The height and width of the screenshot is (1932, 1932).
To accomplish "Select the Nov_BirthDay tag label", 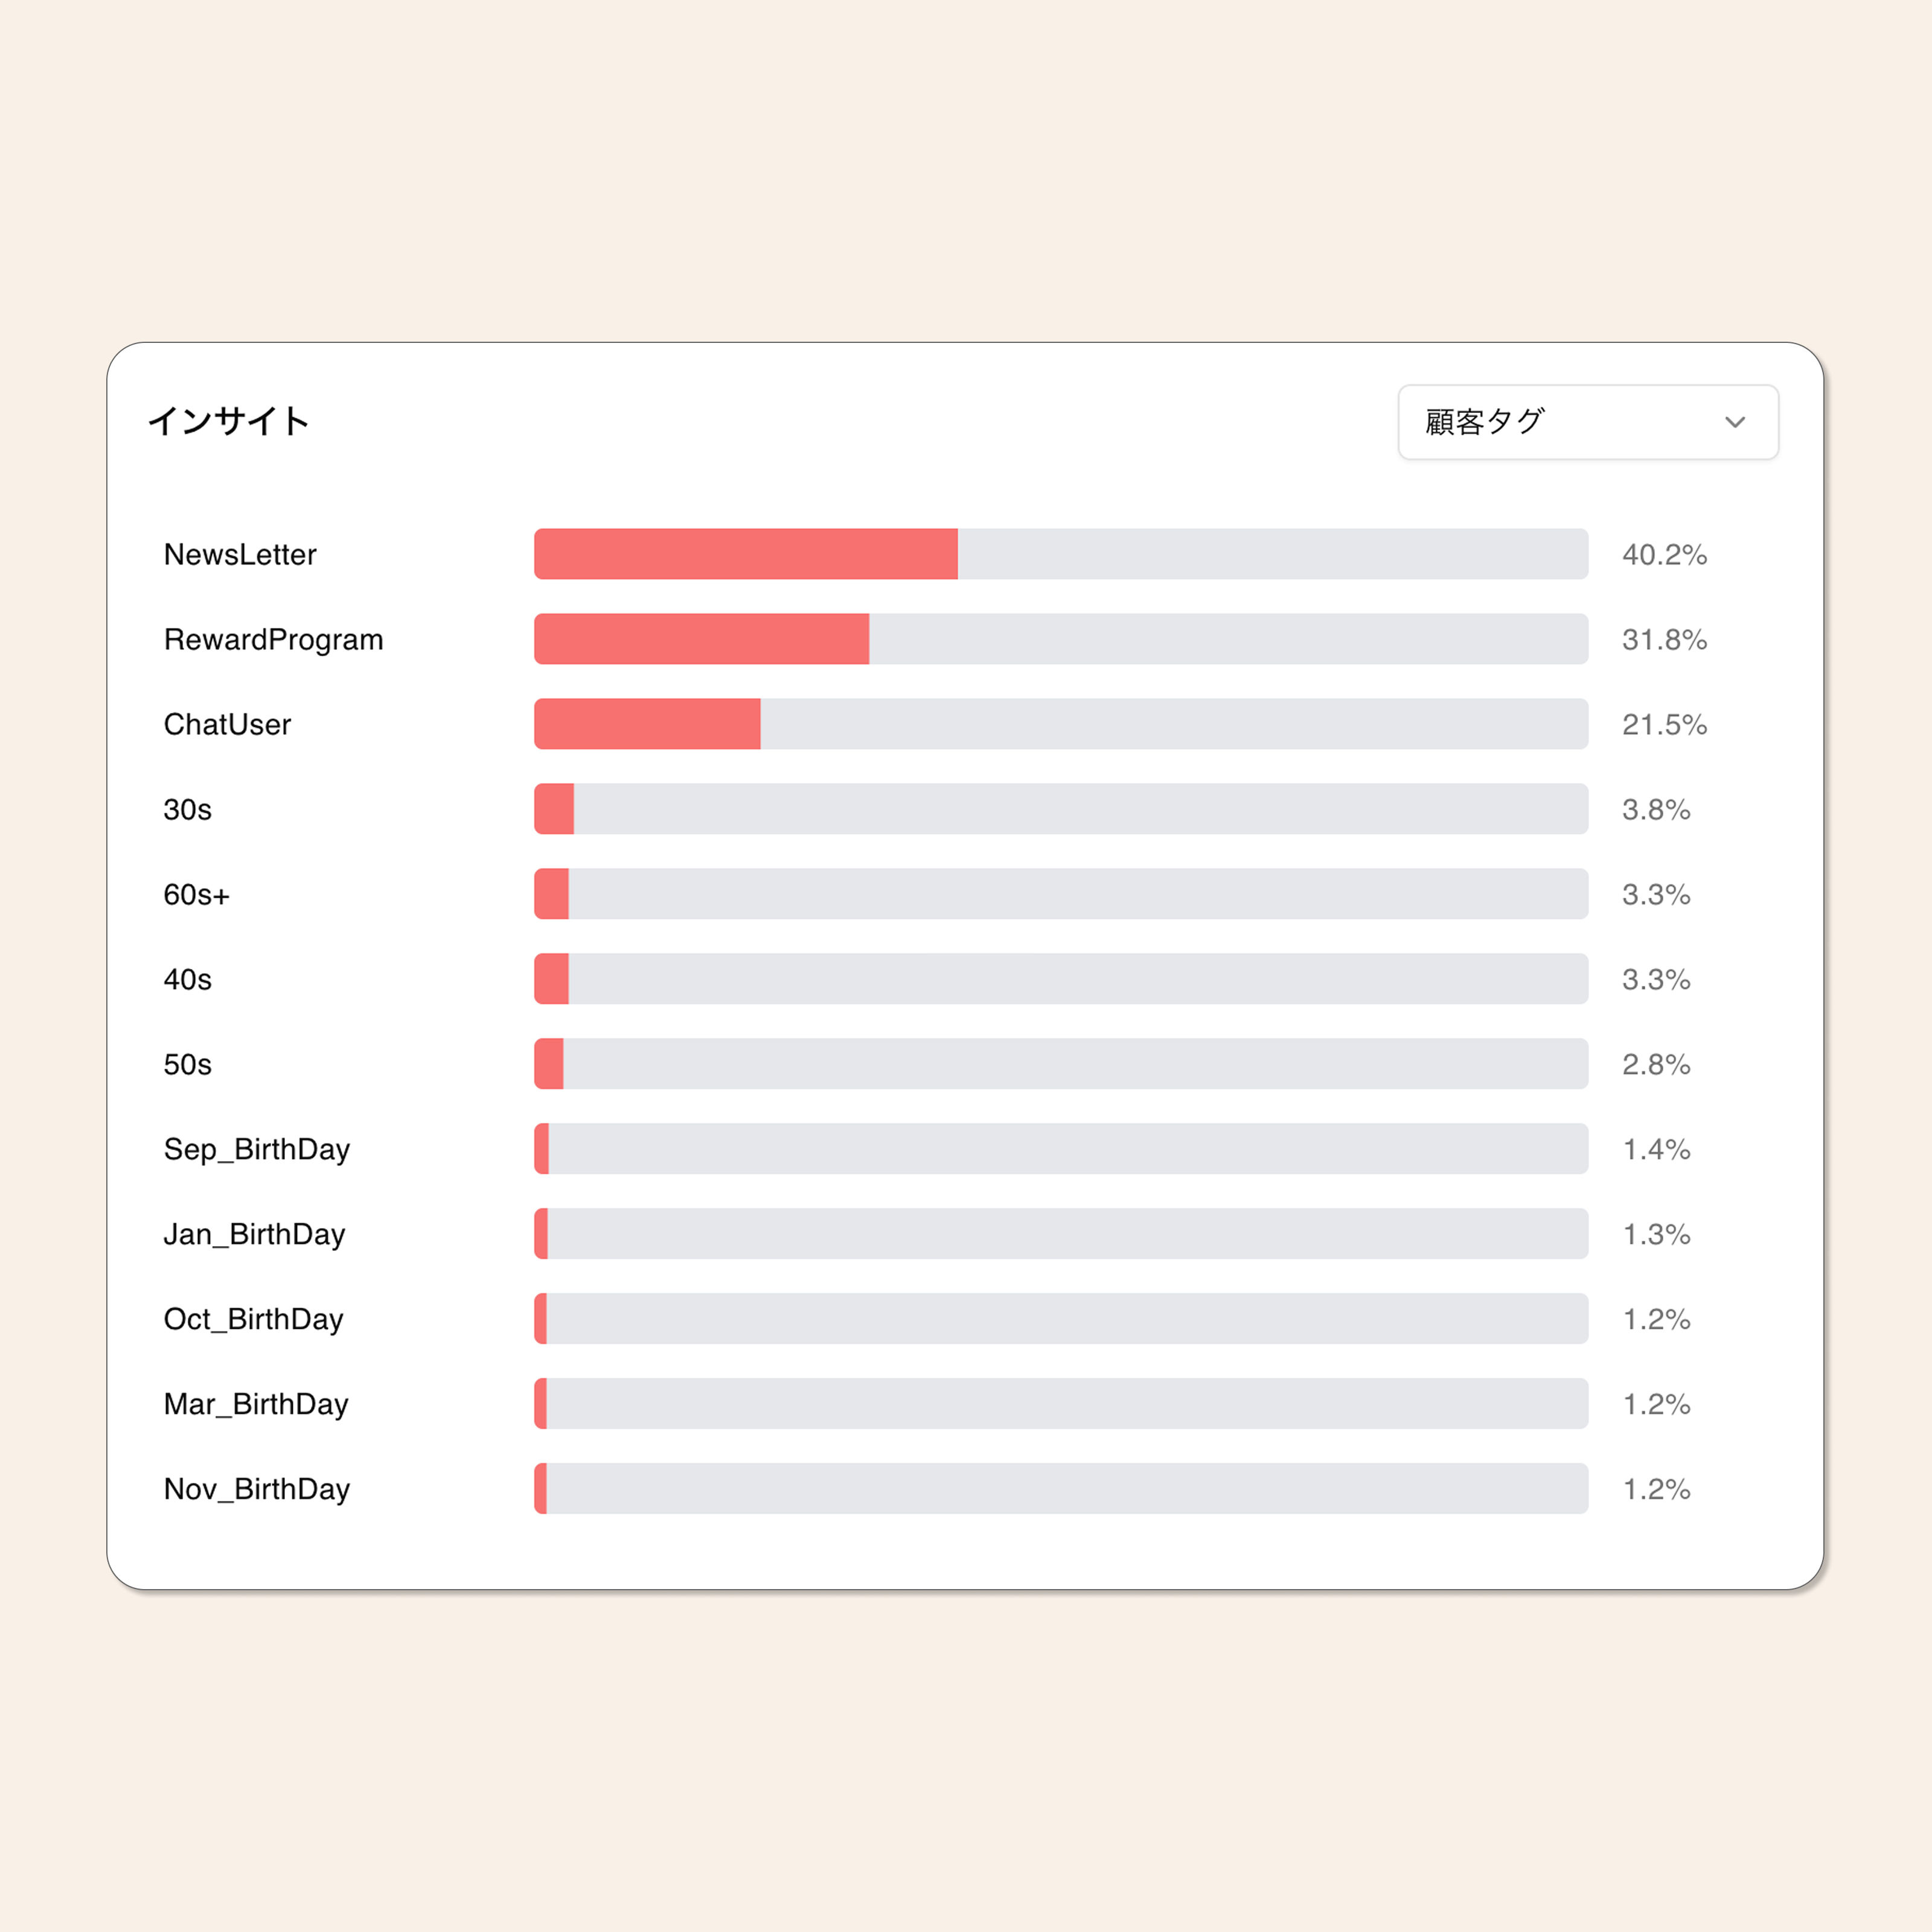I will 257,1489.
